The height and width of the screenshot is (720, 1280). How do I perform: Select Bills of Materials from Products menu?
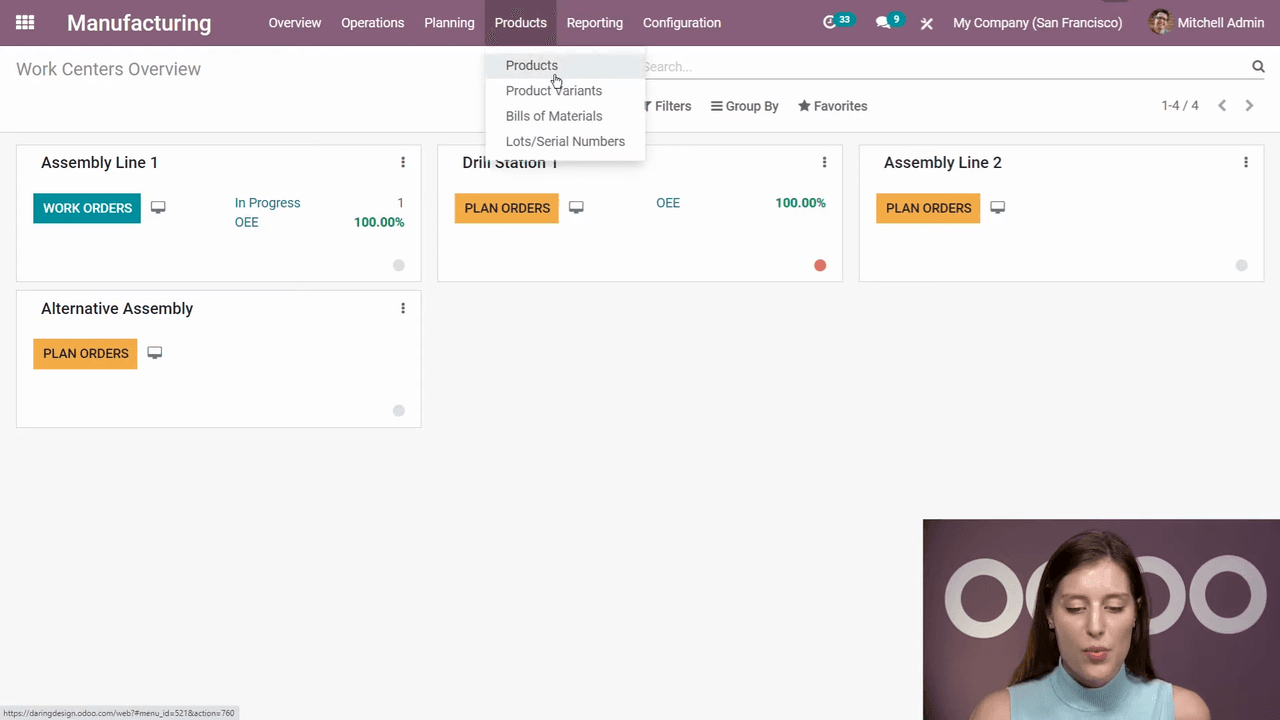pyautogui.click(x=554, y=116)
